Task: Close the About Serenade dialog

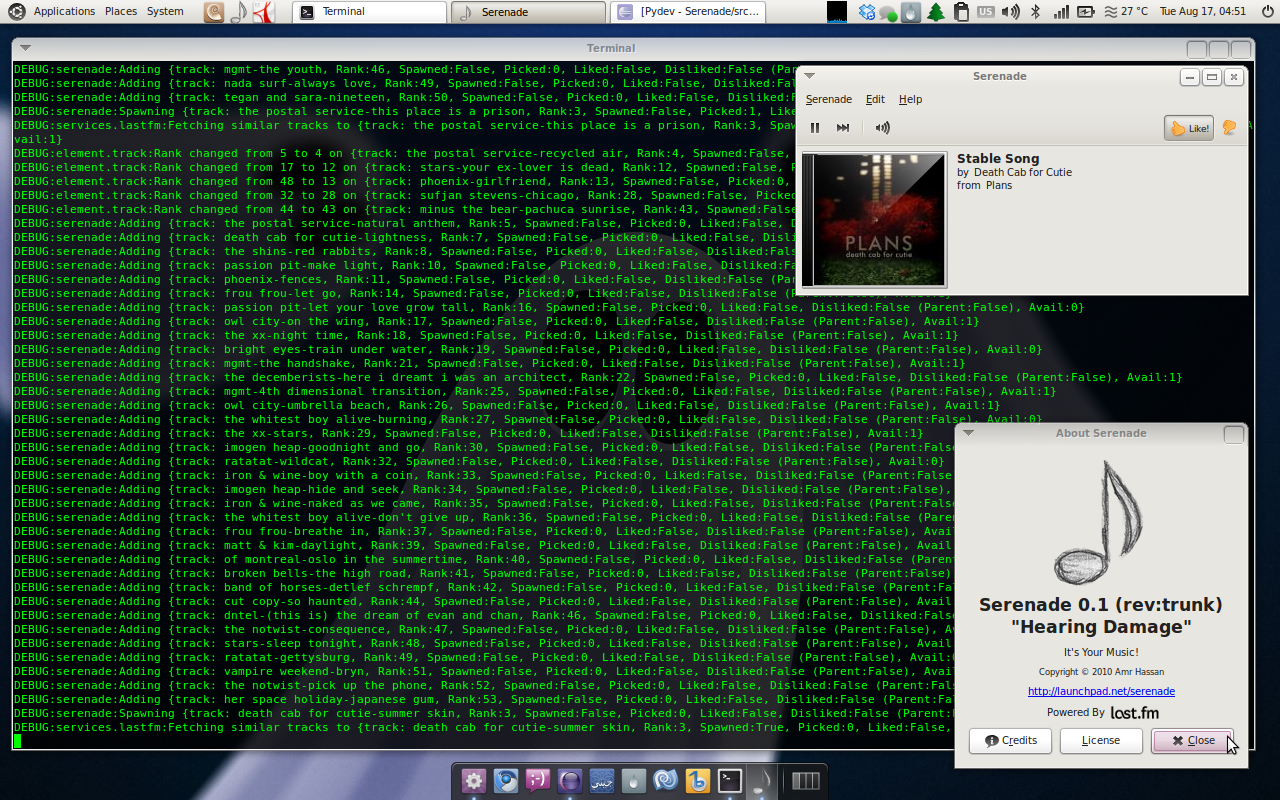Action: (1192, 740)
